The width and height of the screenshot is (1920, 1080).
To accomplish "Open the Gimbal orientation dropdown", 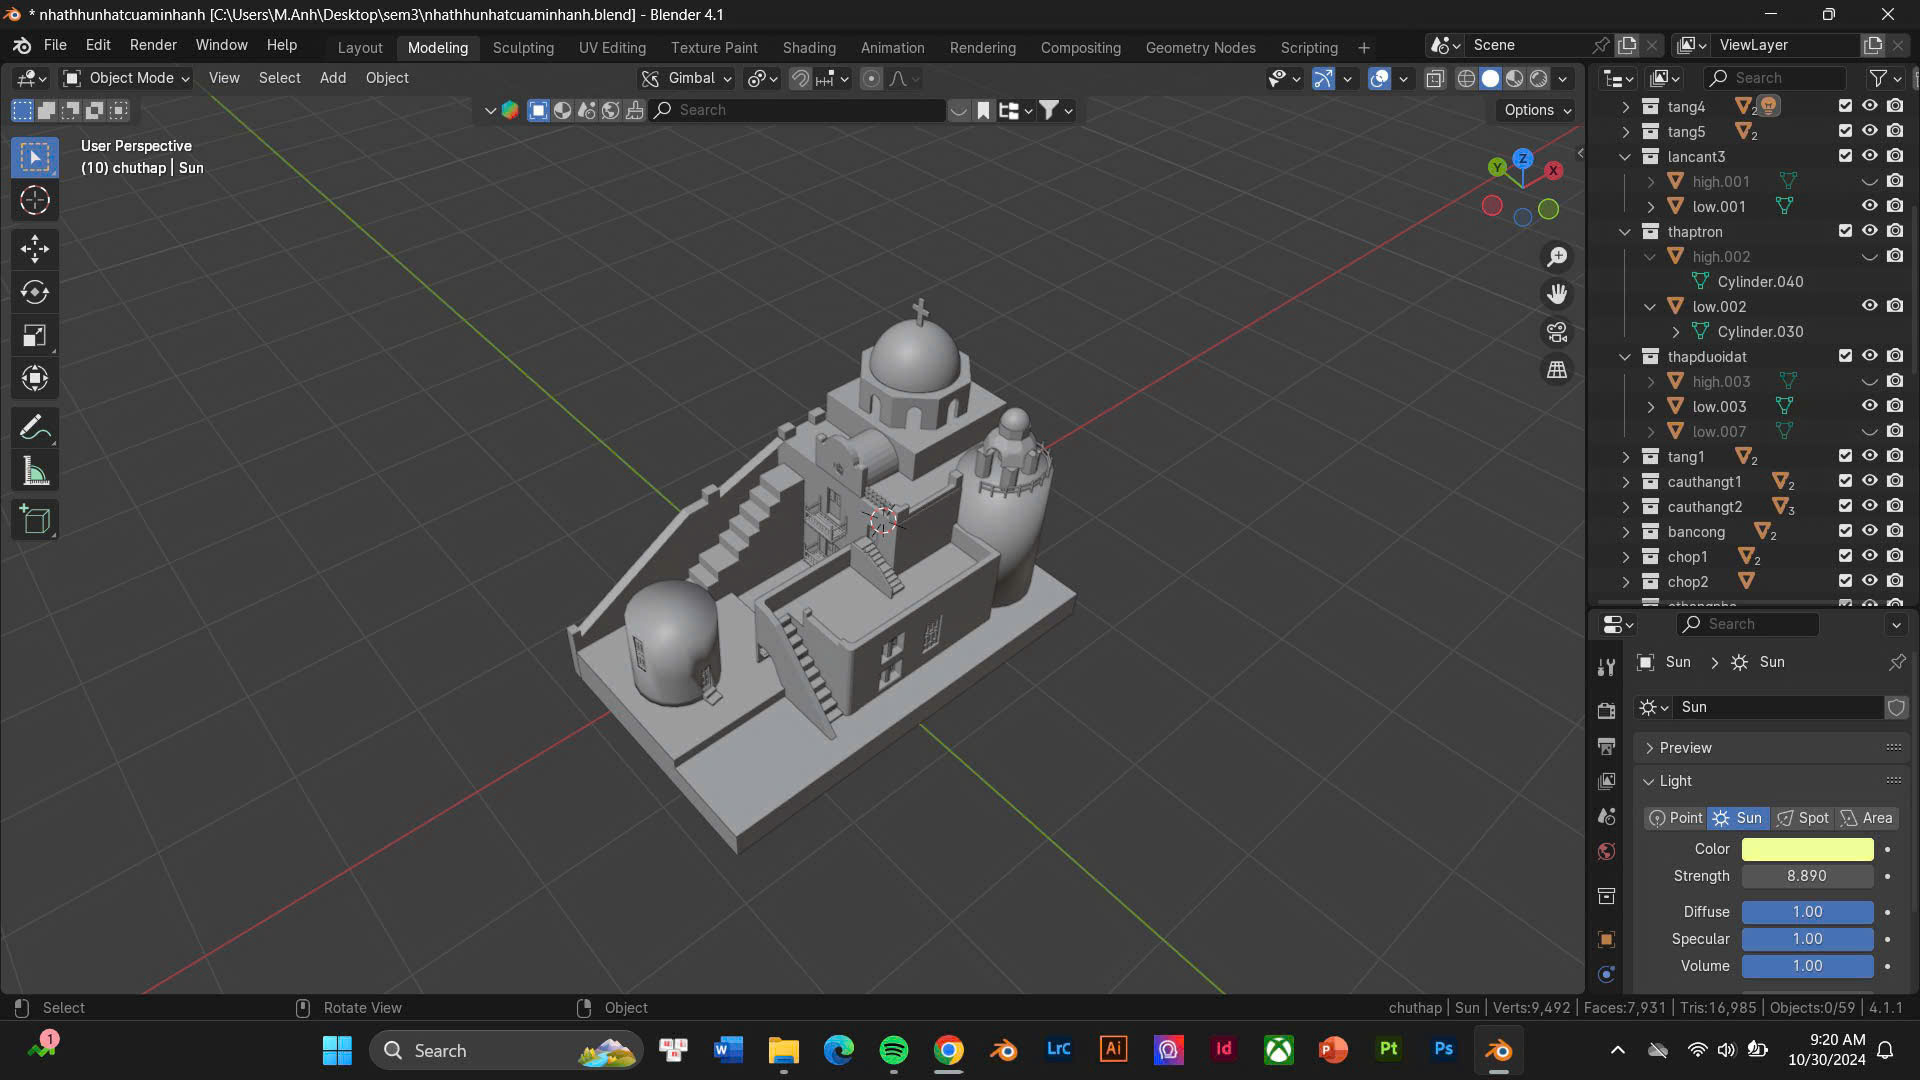I will 688,78.
